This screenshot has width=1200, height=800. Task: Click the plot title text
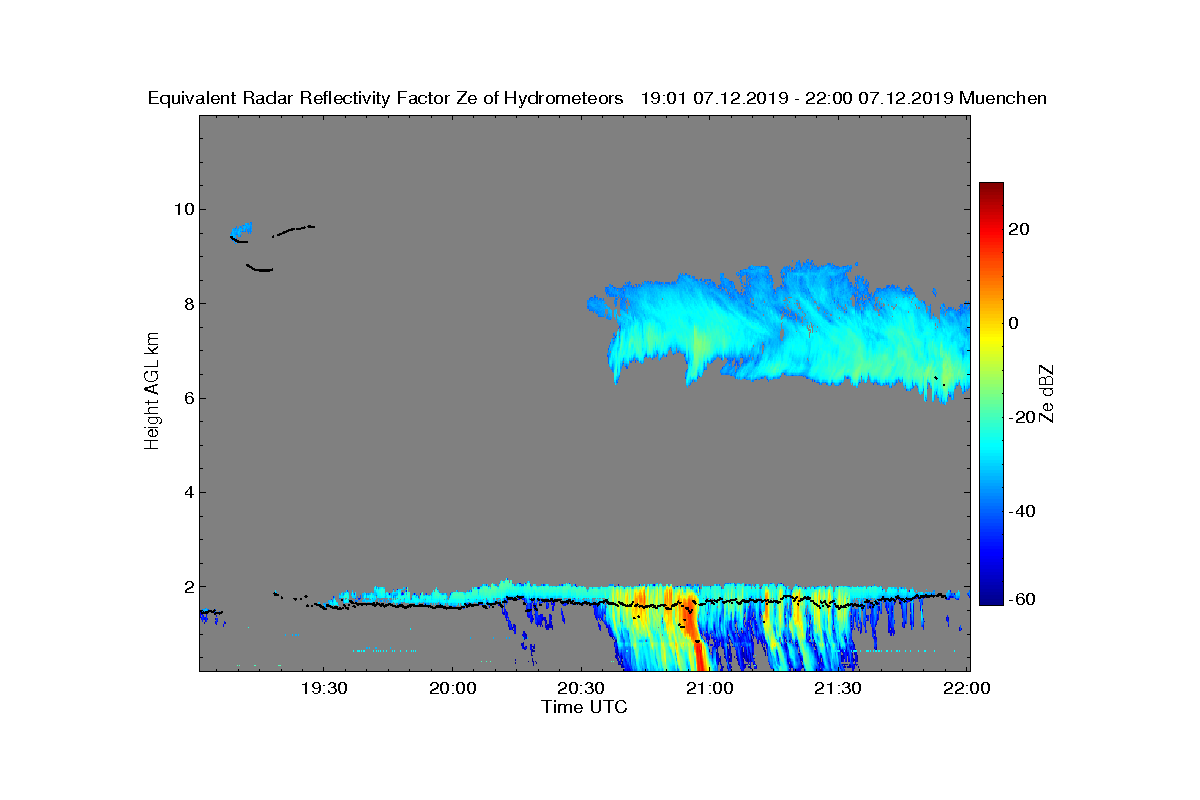[x=597, y=98]
